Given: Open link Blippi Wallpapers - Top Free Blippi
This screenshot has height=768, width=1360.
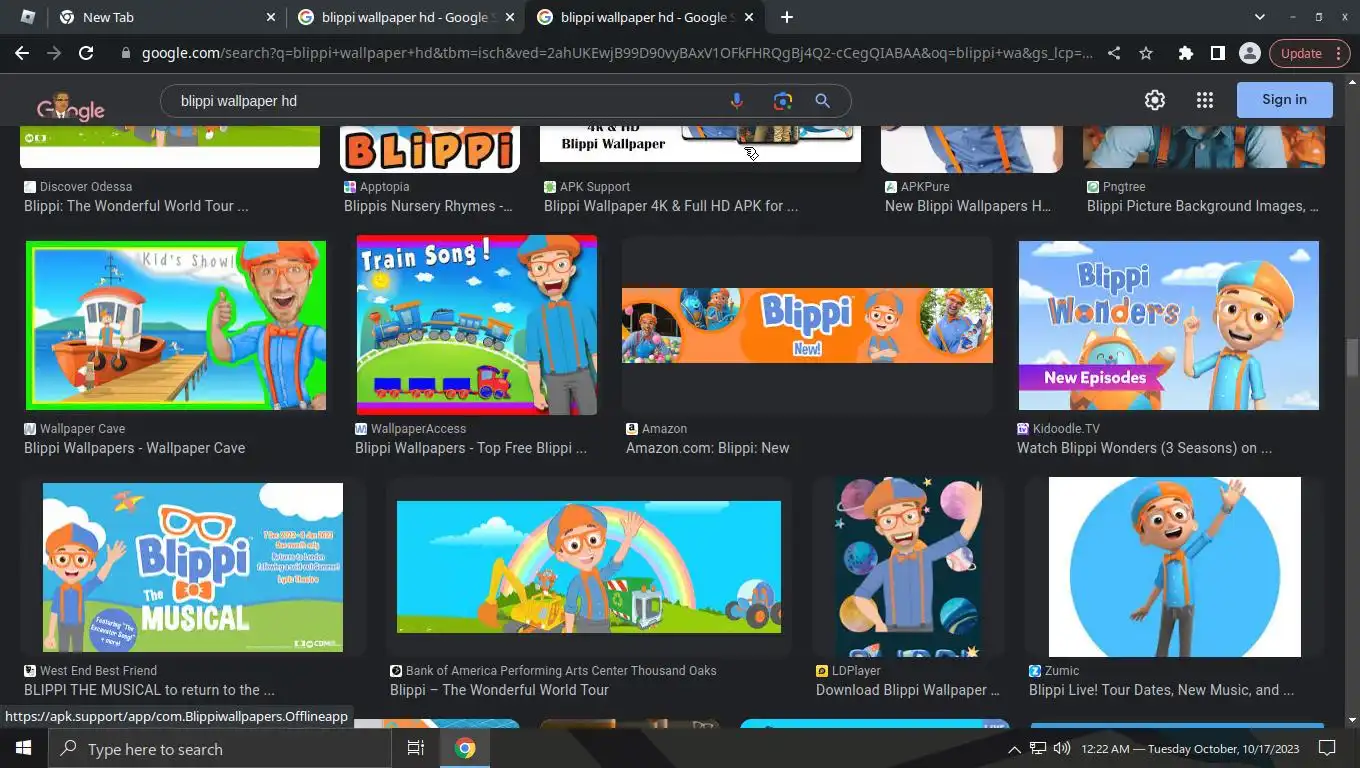Looking at the screenshot, I should coord(471,448).
